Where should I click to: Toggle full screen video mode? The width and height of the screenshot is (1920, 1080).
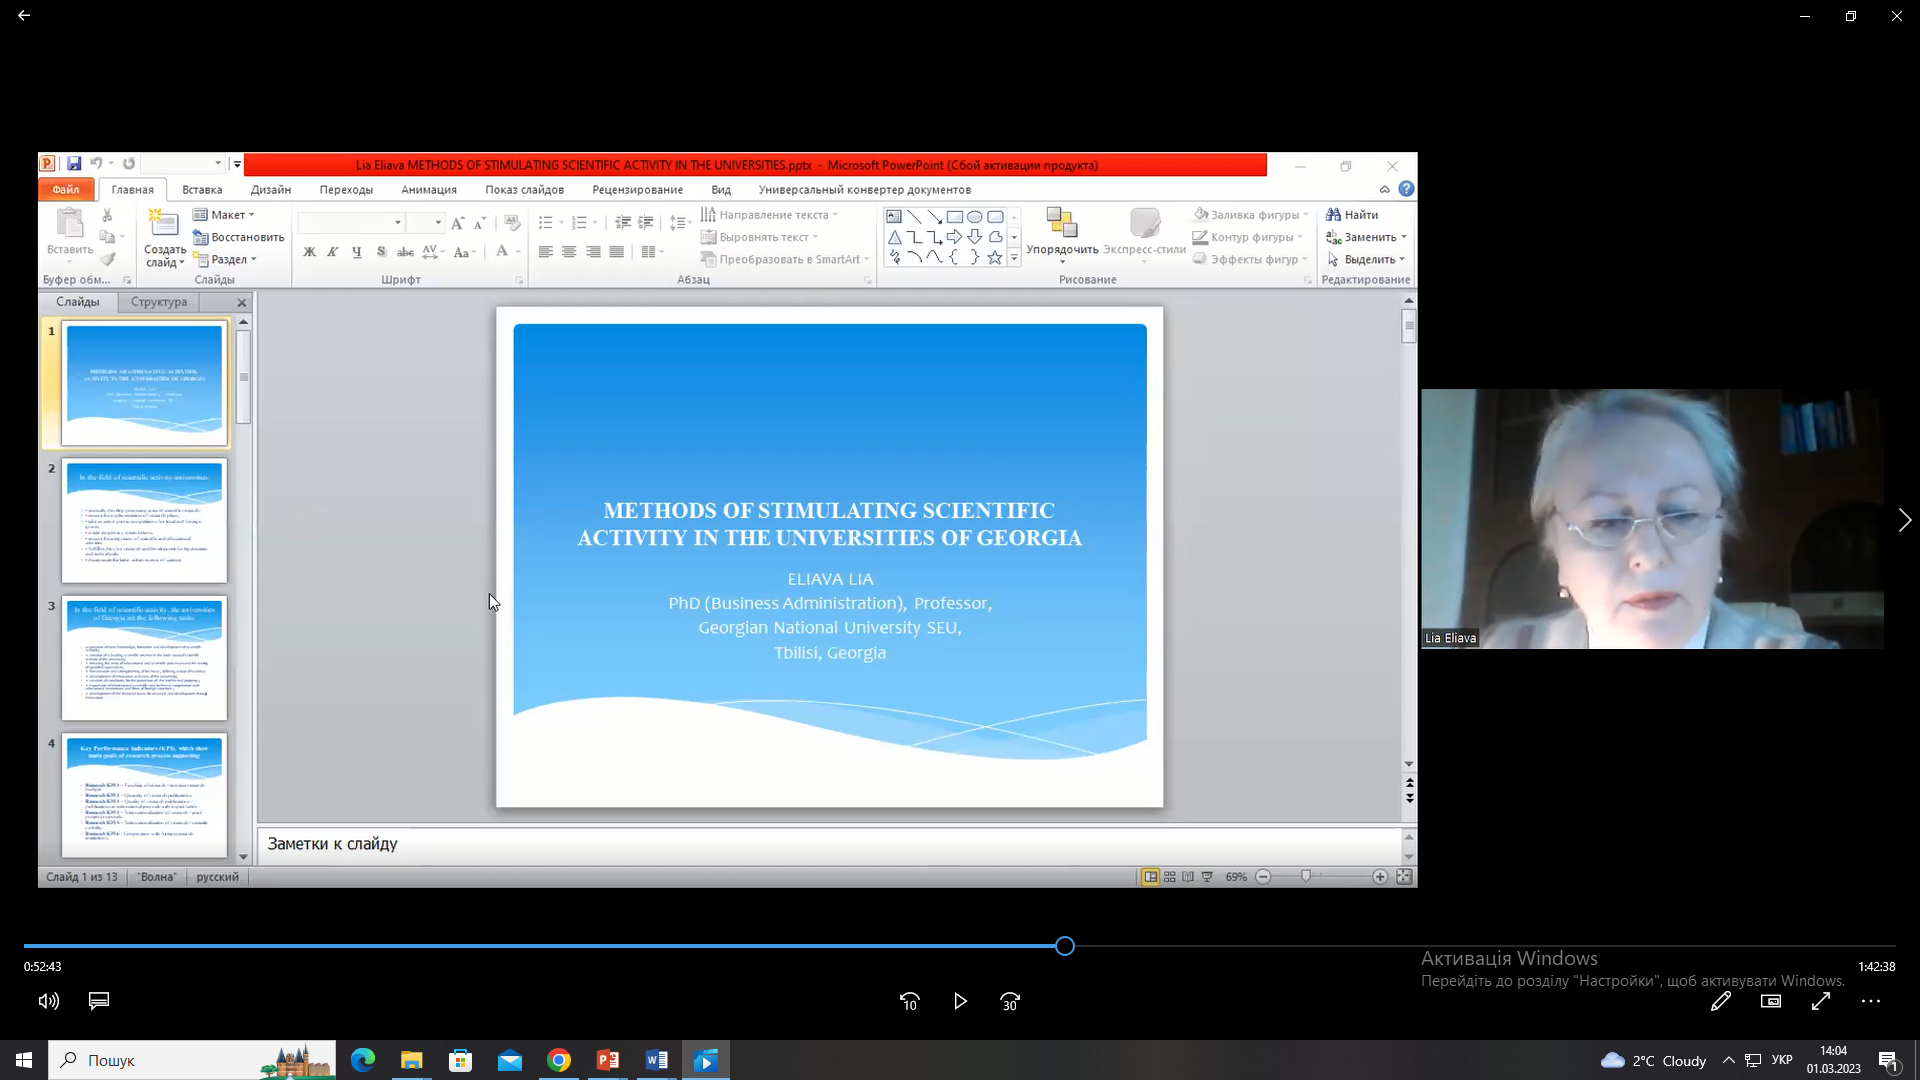(1821, 1001)
